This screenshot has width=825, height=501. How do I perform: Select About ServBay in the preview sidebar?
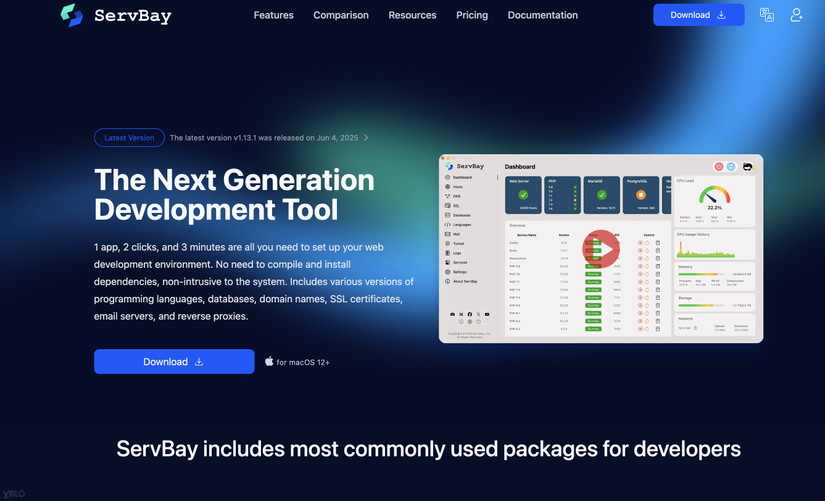pos(461,282)
